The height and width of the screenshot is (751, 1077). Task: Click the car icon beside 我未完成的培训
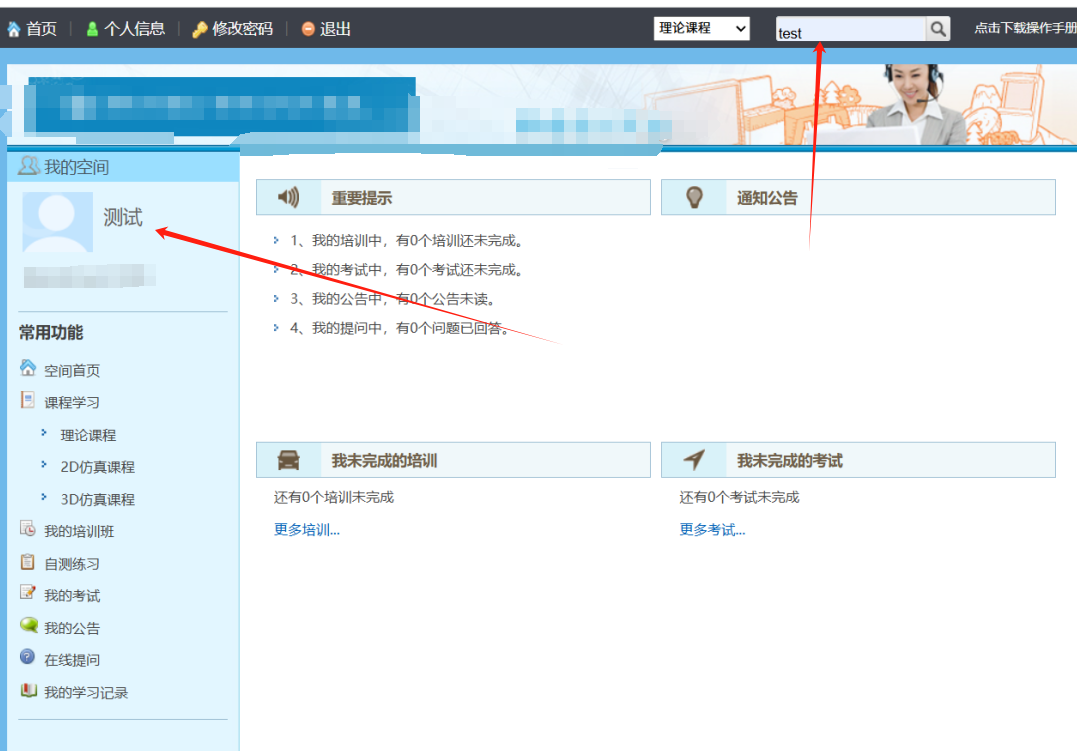(x=288, y=460)
